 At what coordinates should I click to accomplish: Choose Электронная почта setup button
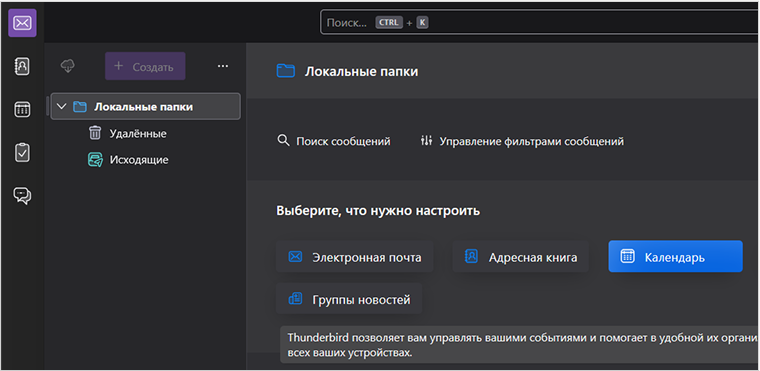coord(355,257)
